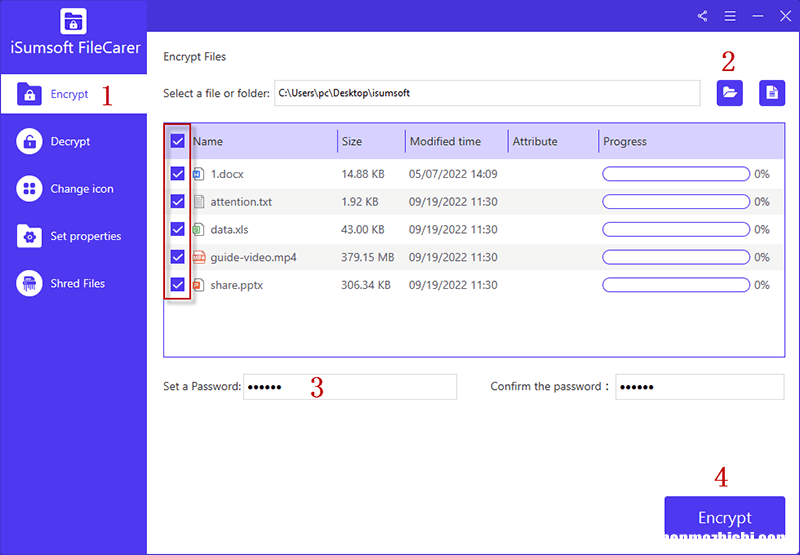Toggle the select-all checkbox in header

click(x=178, y=141)
